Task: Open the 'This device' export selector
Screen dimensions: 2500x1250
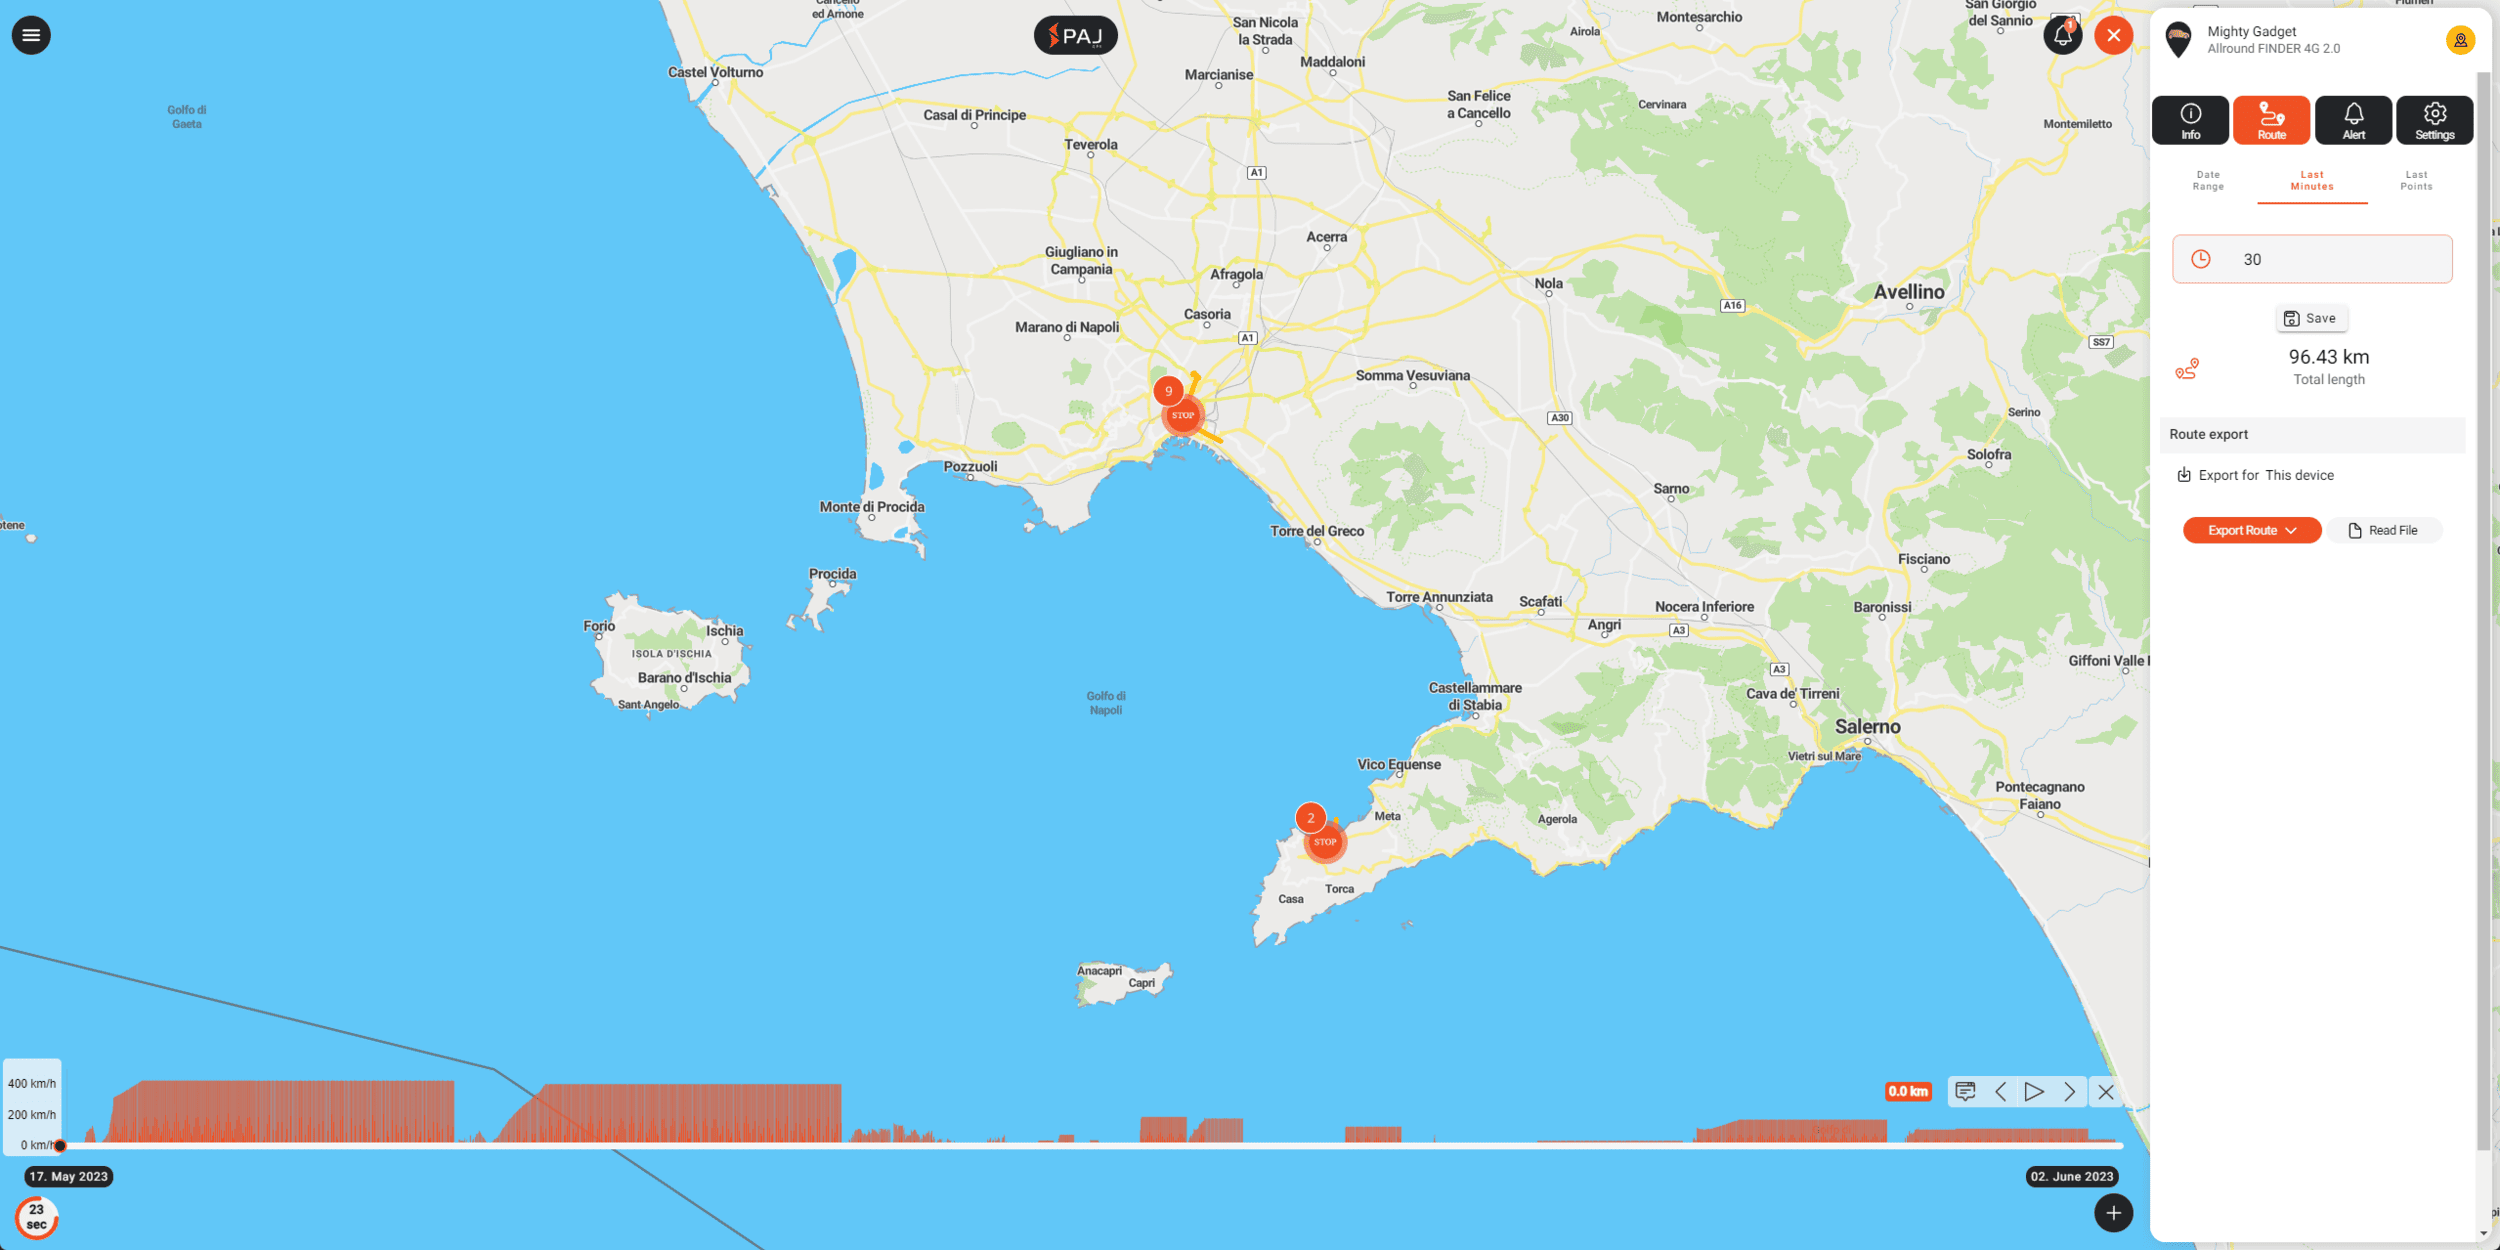Action: [2299, 475]
